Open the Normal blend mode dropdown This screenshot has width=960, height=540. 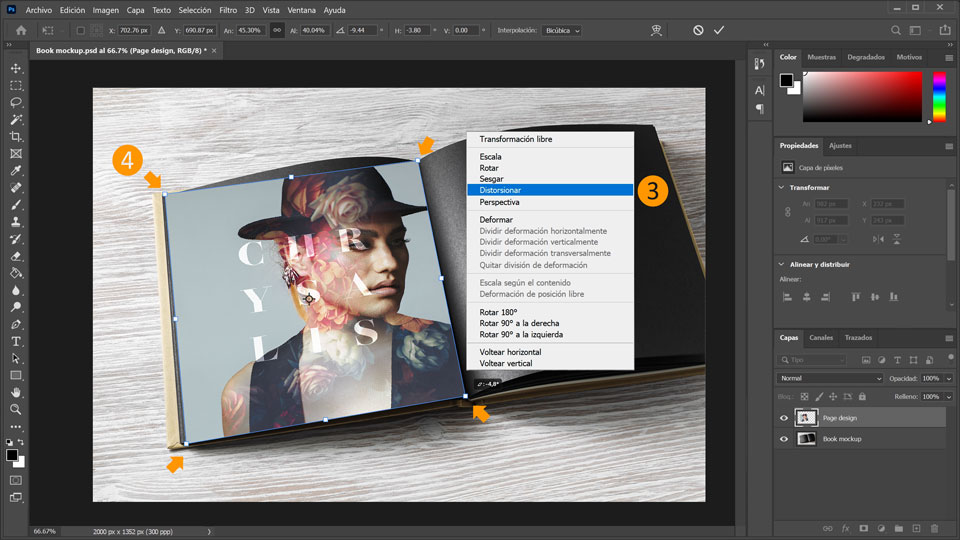coord(829,379)
